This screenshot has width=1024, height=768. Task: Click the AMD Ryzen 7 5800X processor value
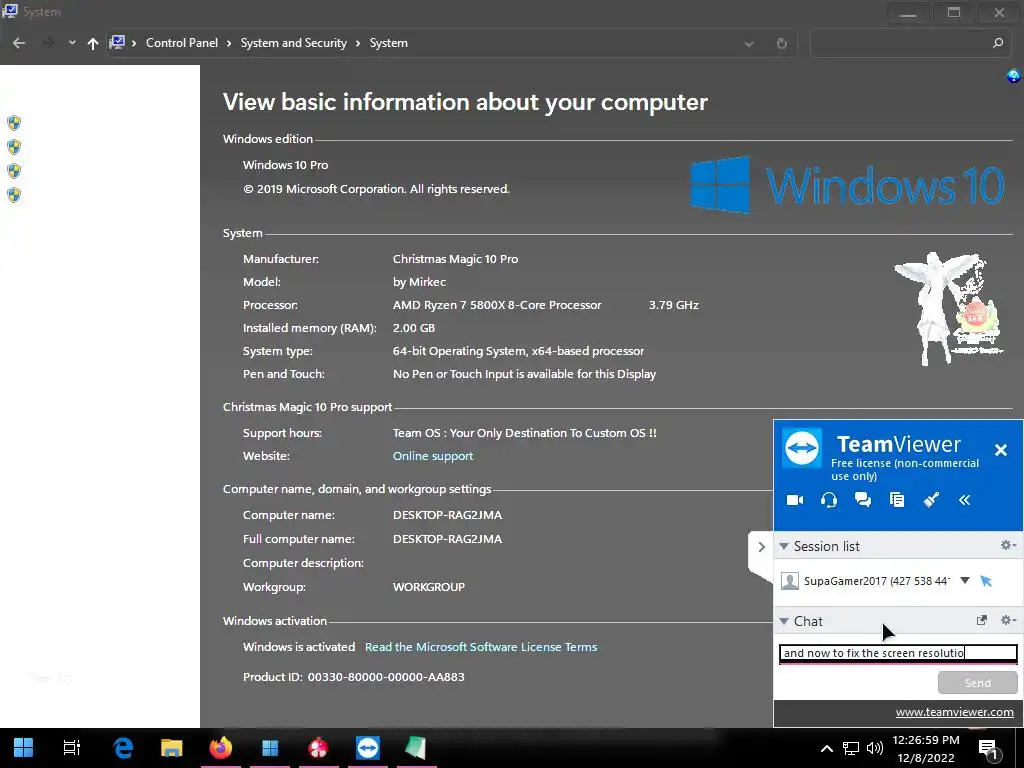(497, 305)
